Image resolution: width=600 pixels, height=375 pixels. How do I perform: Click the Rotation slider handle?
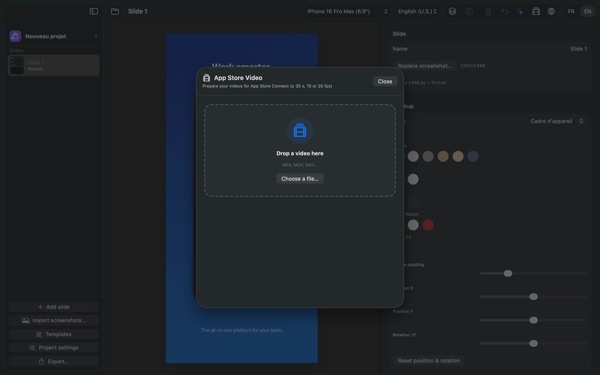[533, 343]
